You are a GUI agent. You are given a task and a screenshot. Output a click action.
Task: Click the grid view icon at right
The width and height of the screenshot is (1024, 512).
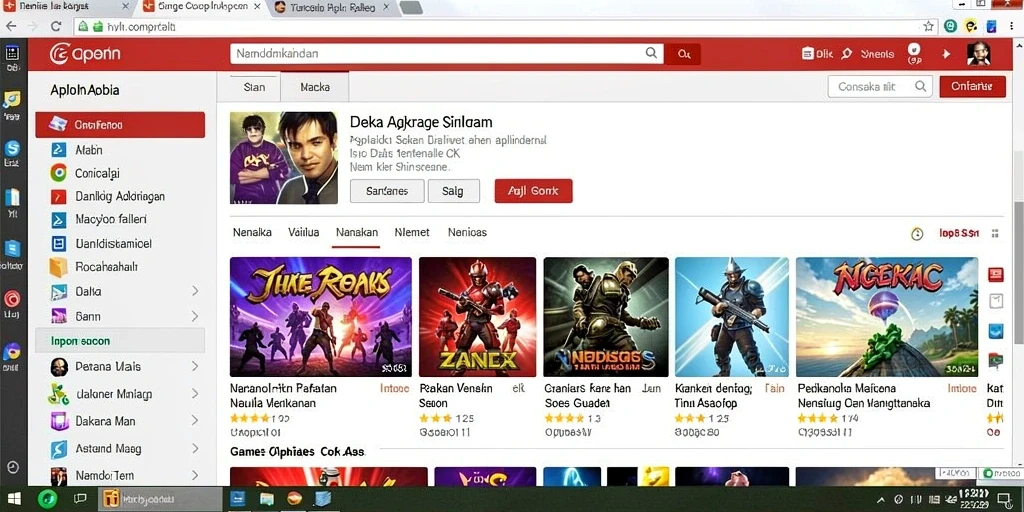click(995, 234)
